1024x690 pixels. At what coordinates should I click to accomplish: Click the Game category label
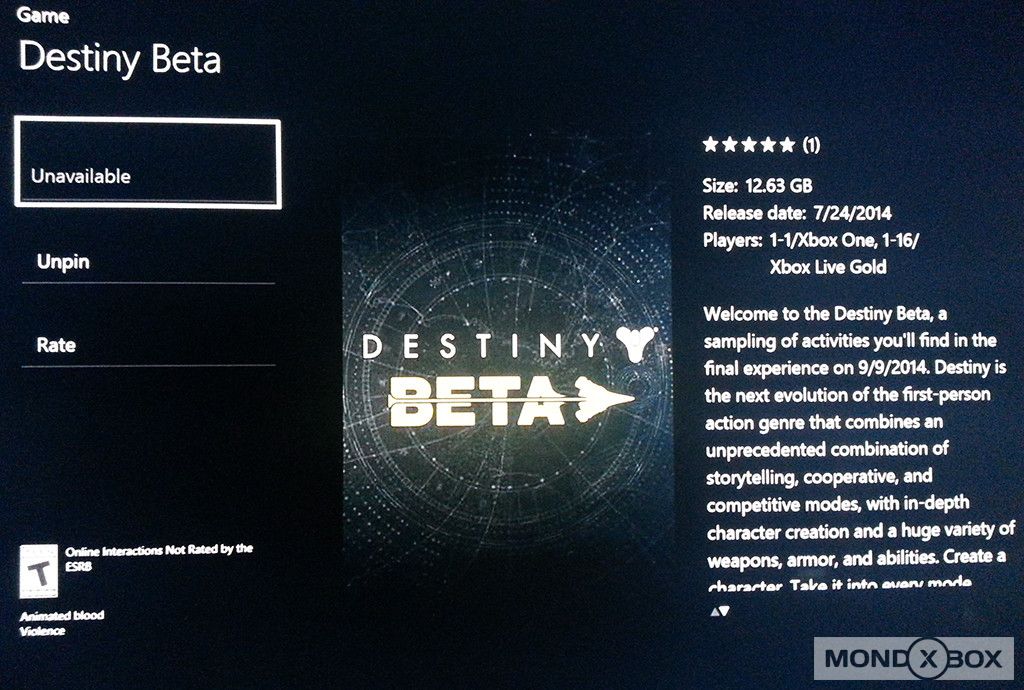[43, 15]
